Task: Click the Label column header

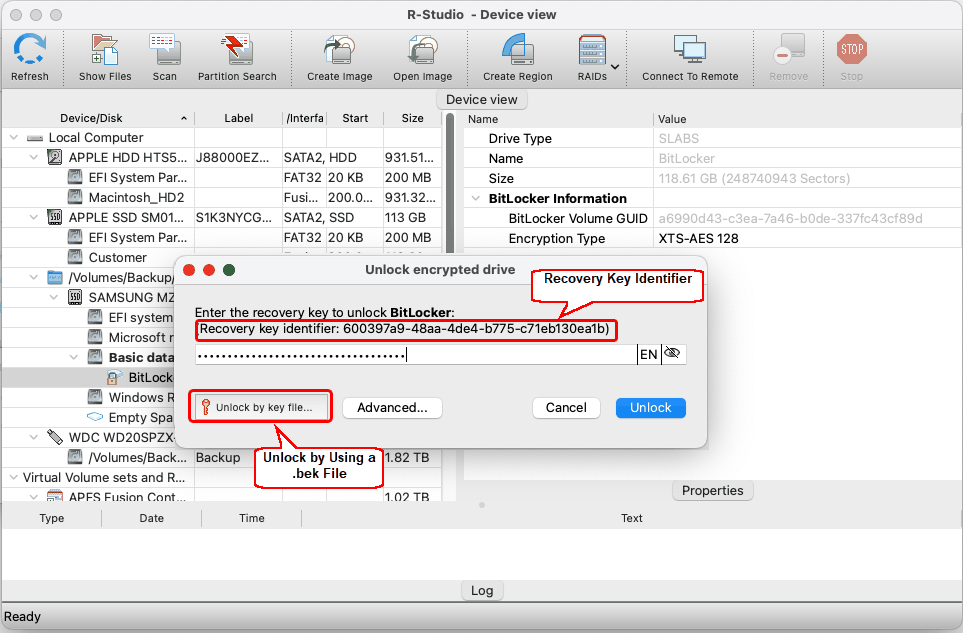Action: pyautogui.click(x=238, y=118)
